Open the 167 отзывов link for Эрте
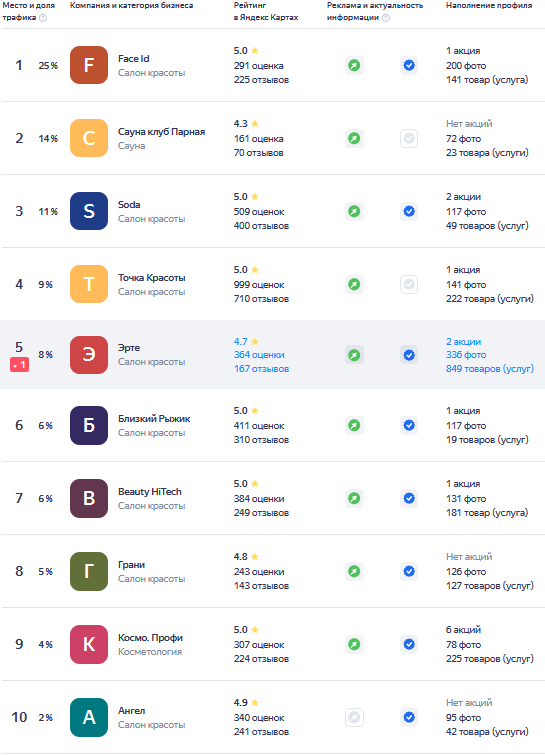 pyautogui.click(x=261, y=369)
